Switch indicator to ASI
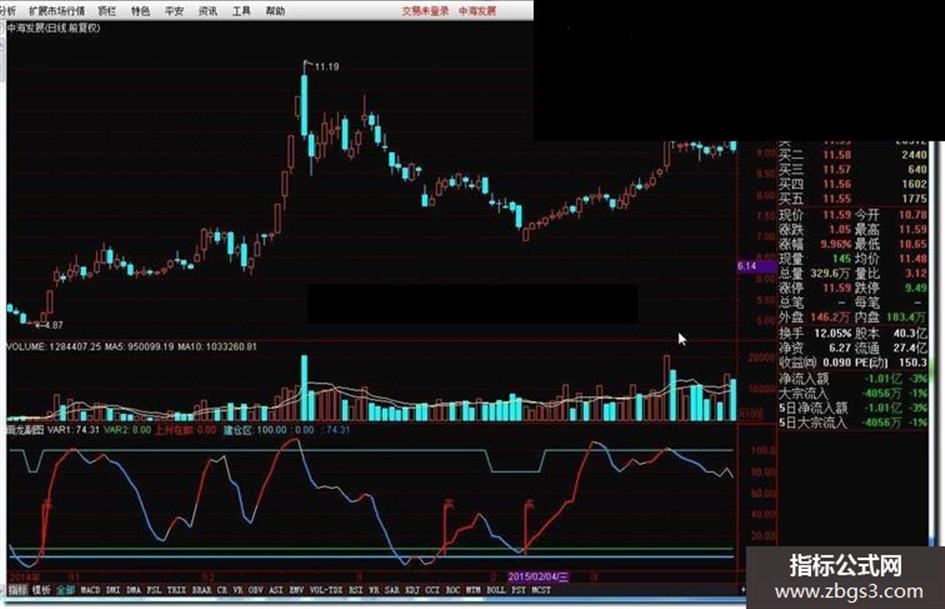This screenshot has width=945, height=609. [276, 590]
